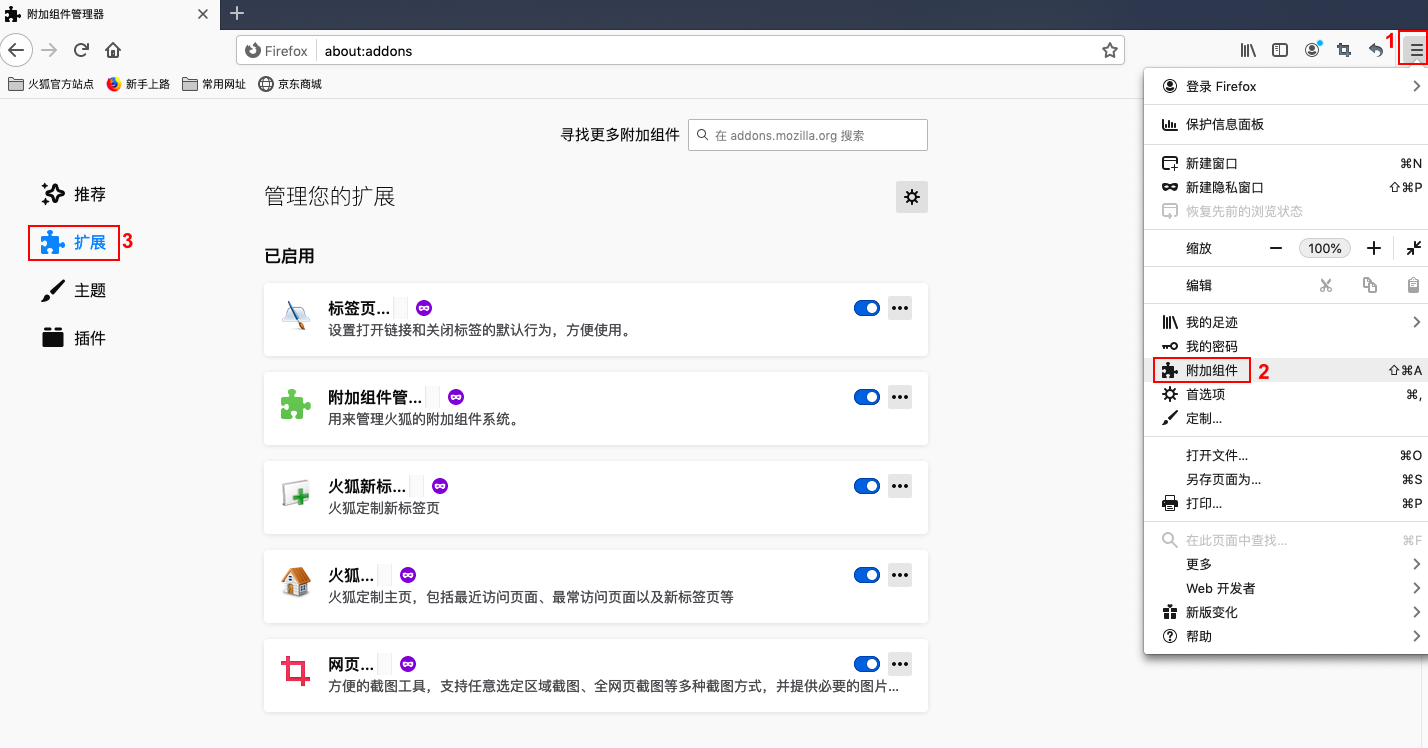Open the hamburger application menu
This screenshot has height=748, width=1428.
click(x=1416, y=50)
